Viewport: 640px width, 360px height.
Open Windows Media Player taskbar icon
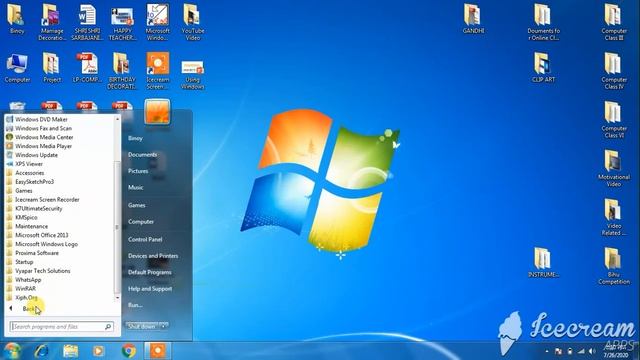[x=98, y=351]
